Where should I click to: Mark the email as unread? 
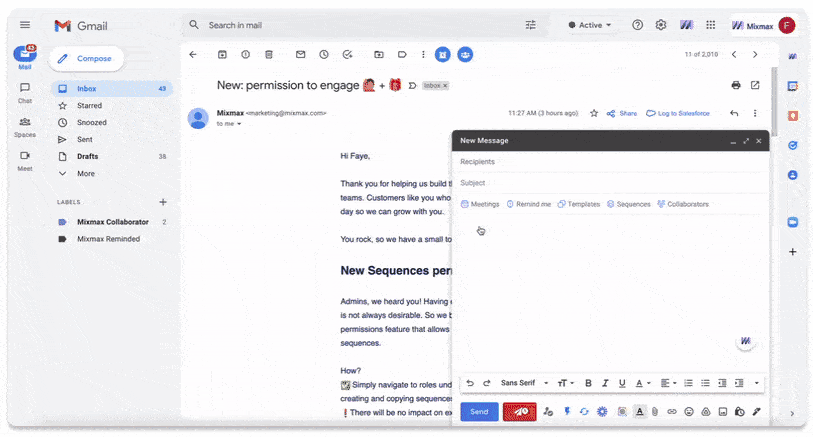pos(300,54)
